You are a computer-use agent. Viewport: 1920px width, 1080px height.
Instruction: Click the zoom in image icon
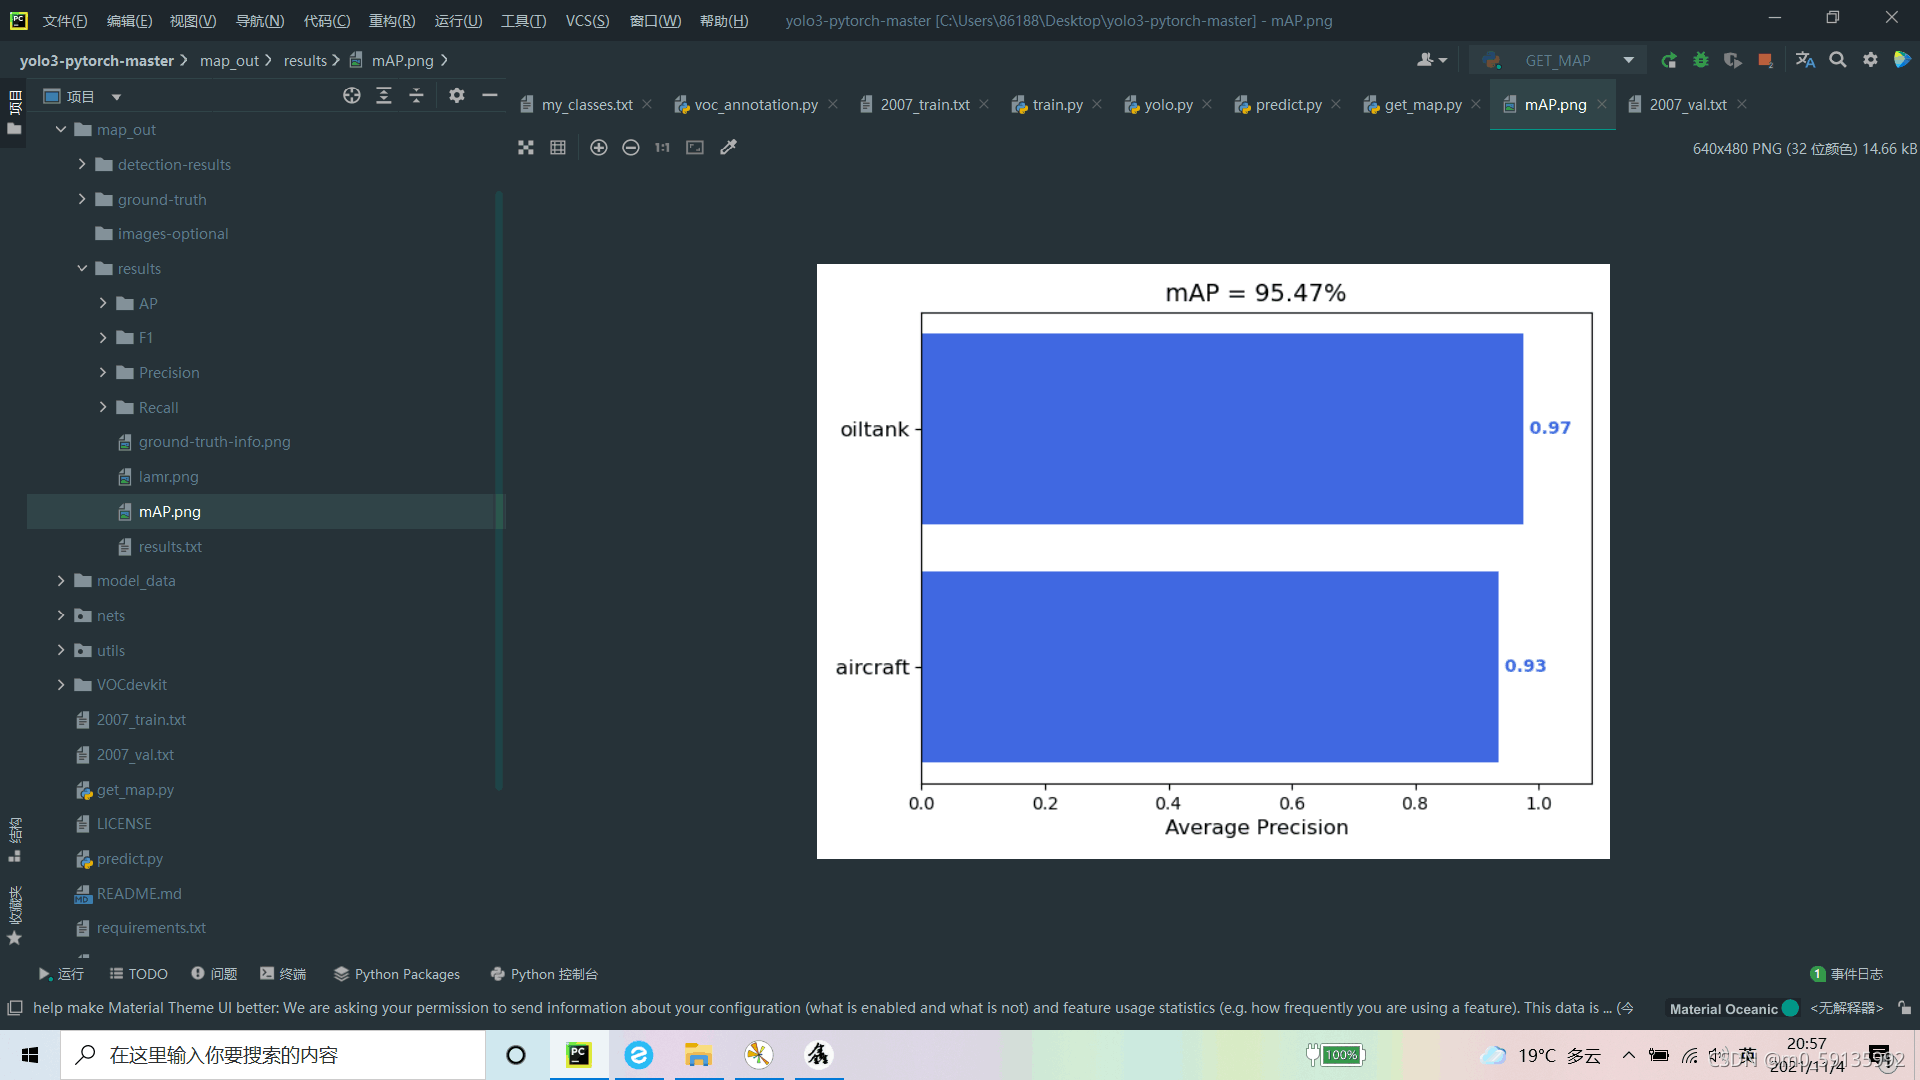pyautogui.click(x=598, y=148)
